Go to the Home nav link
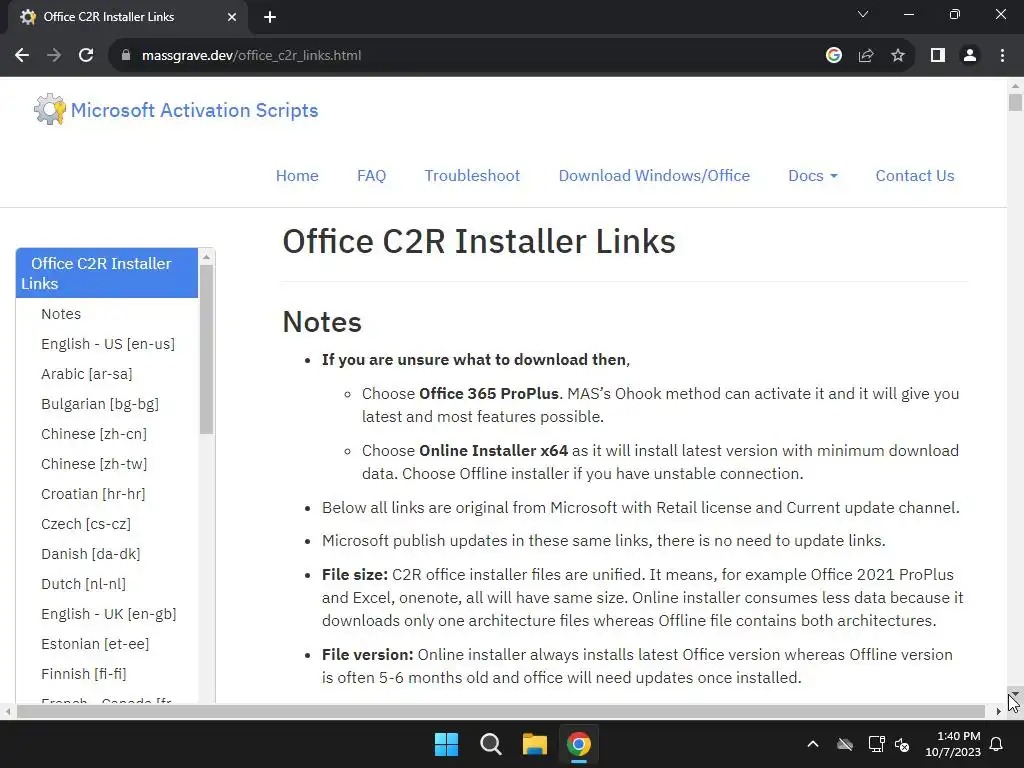Screen dimensions: 1024x768 (297, 176)
